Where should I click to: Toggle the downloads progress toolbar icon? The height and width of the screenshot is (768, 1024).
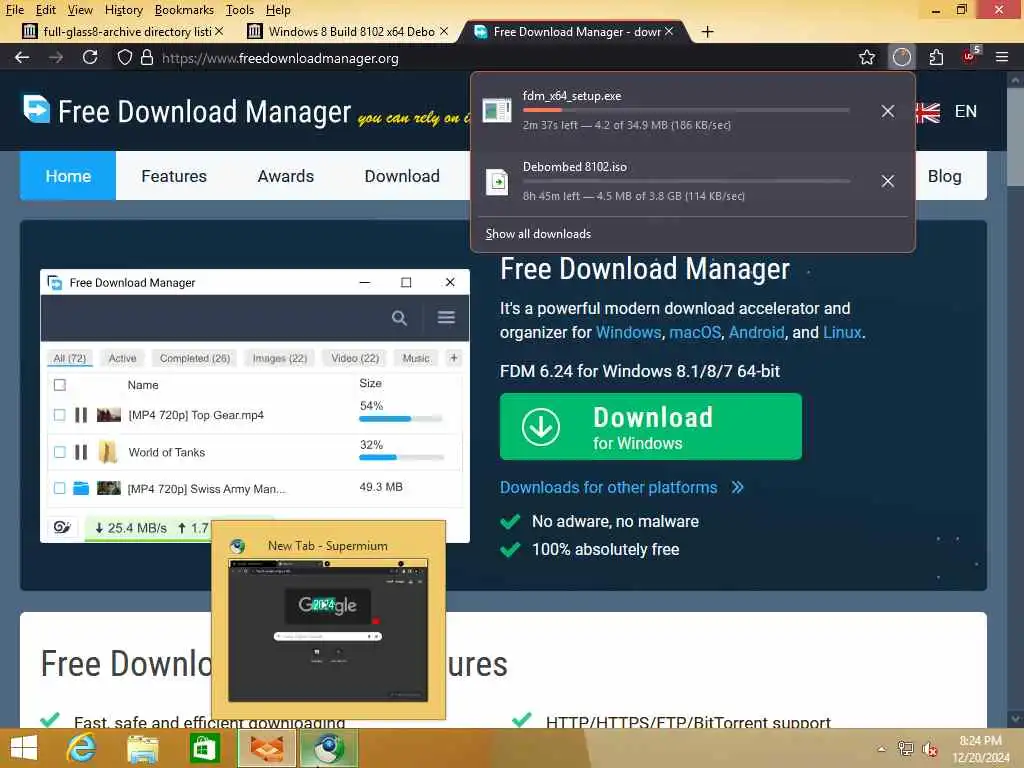(x=901, y=57)
